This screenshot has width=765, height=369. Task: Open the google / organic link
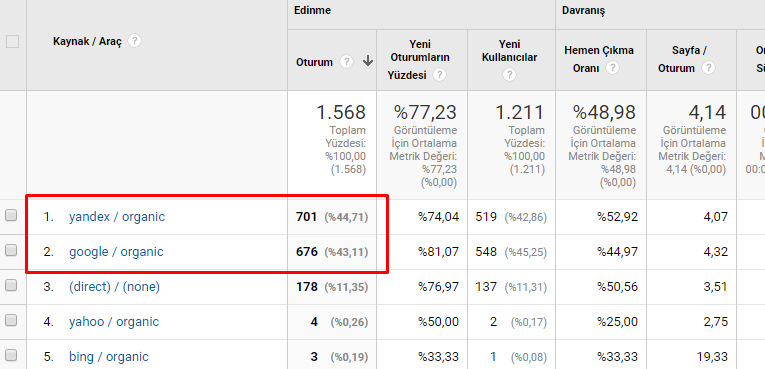tap(116, 252)
